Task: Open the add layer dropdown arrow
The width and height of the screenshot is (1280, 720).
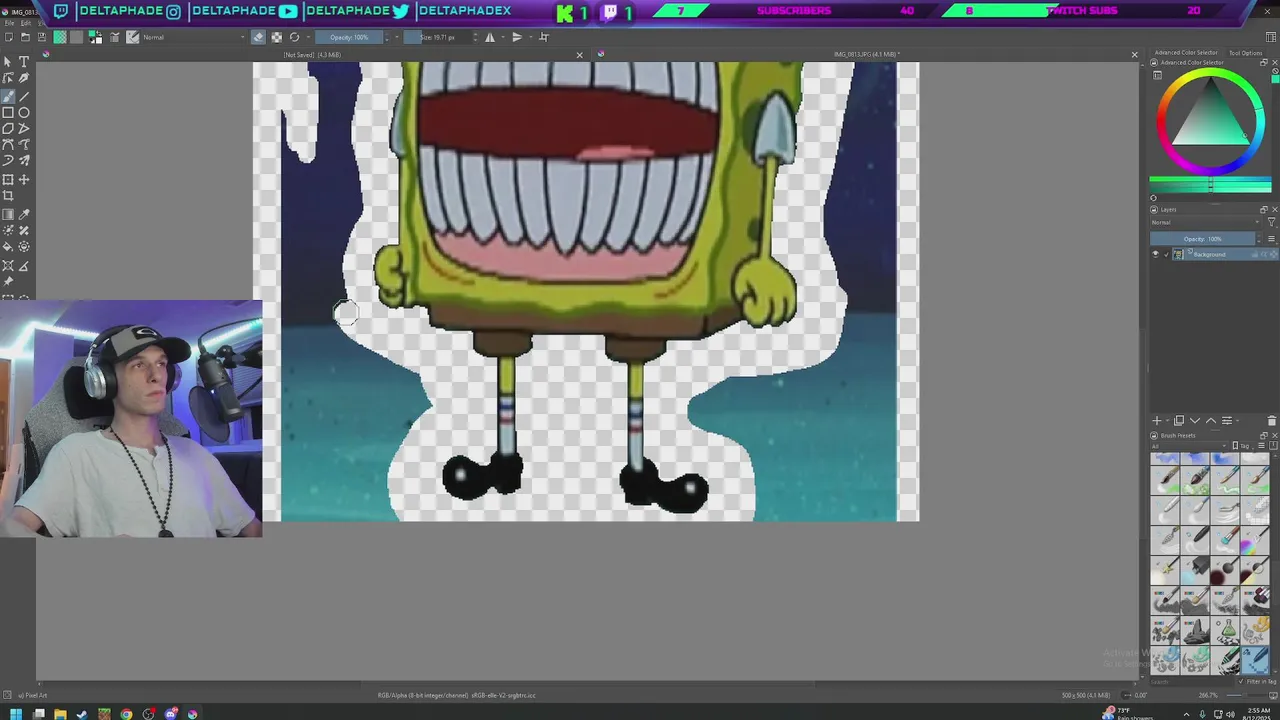Action: pyautogui.click(x=1167, y=421)
